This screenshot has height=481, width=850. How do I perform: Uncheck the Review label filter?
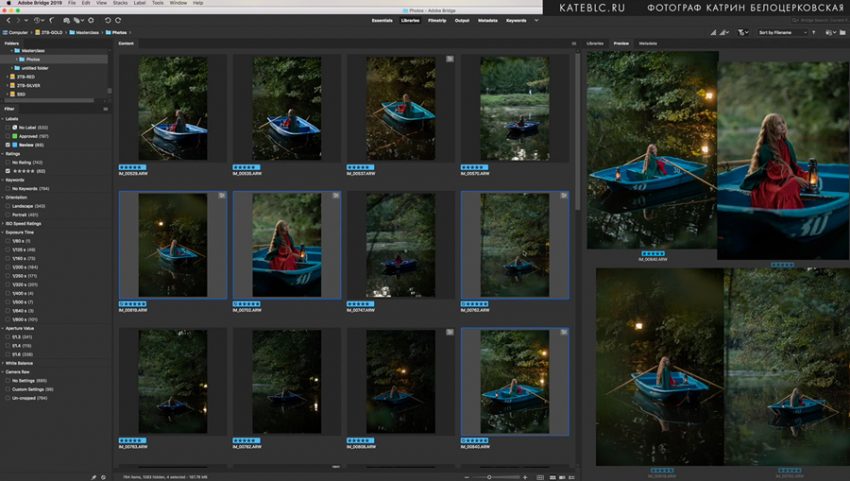[x=8, y=145]
